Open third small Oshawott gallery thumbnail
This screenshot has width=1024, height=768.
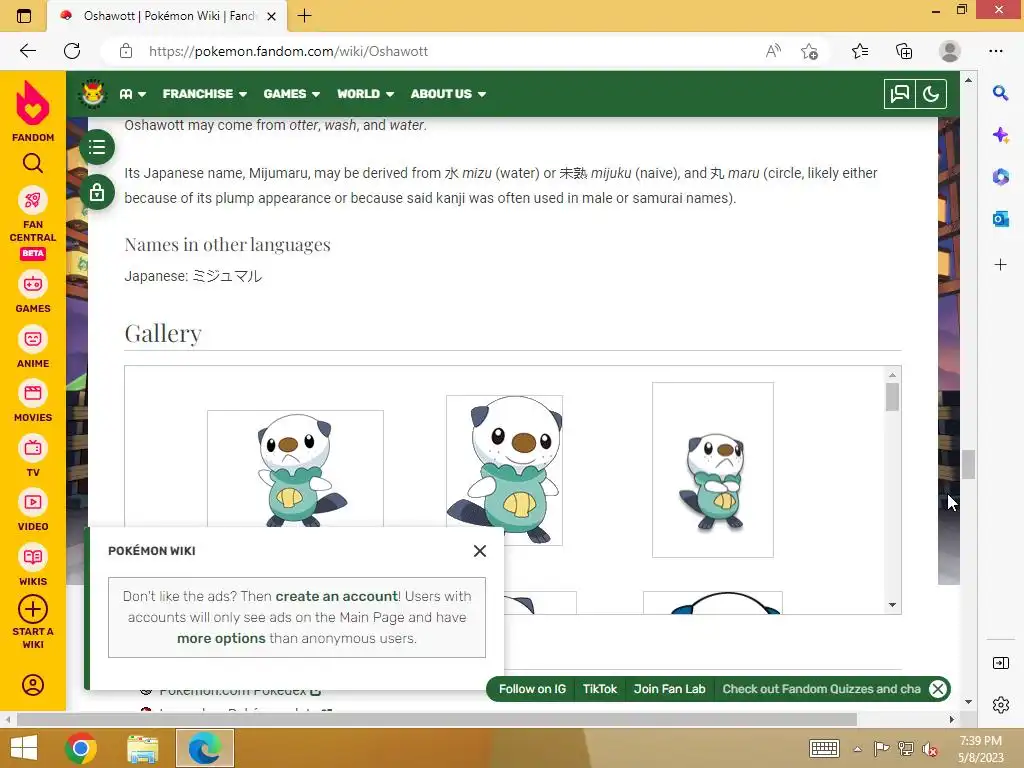(x=712, y=470)
